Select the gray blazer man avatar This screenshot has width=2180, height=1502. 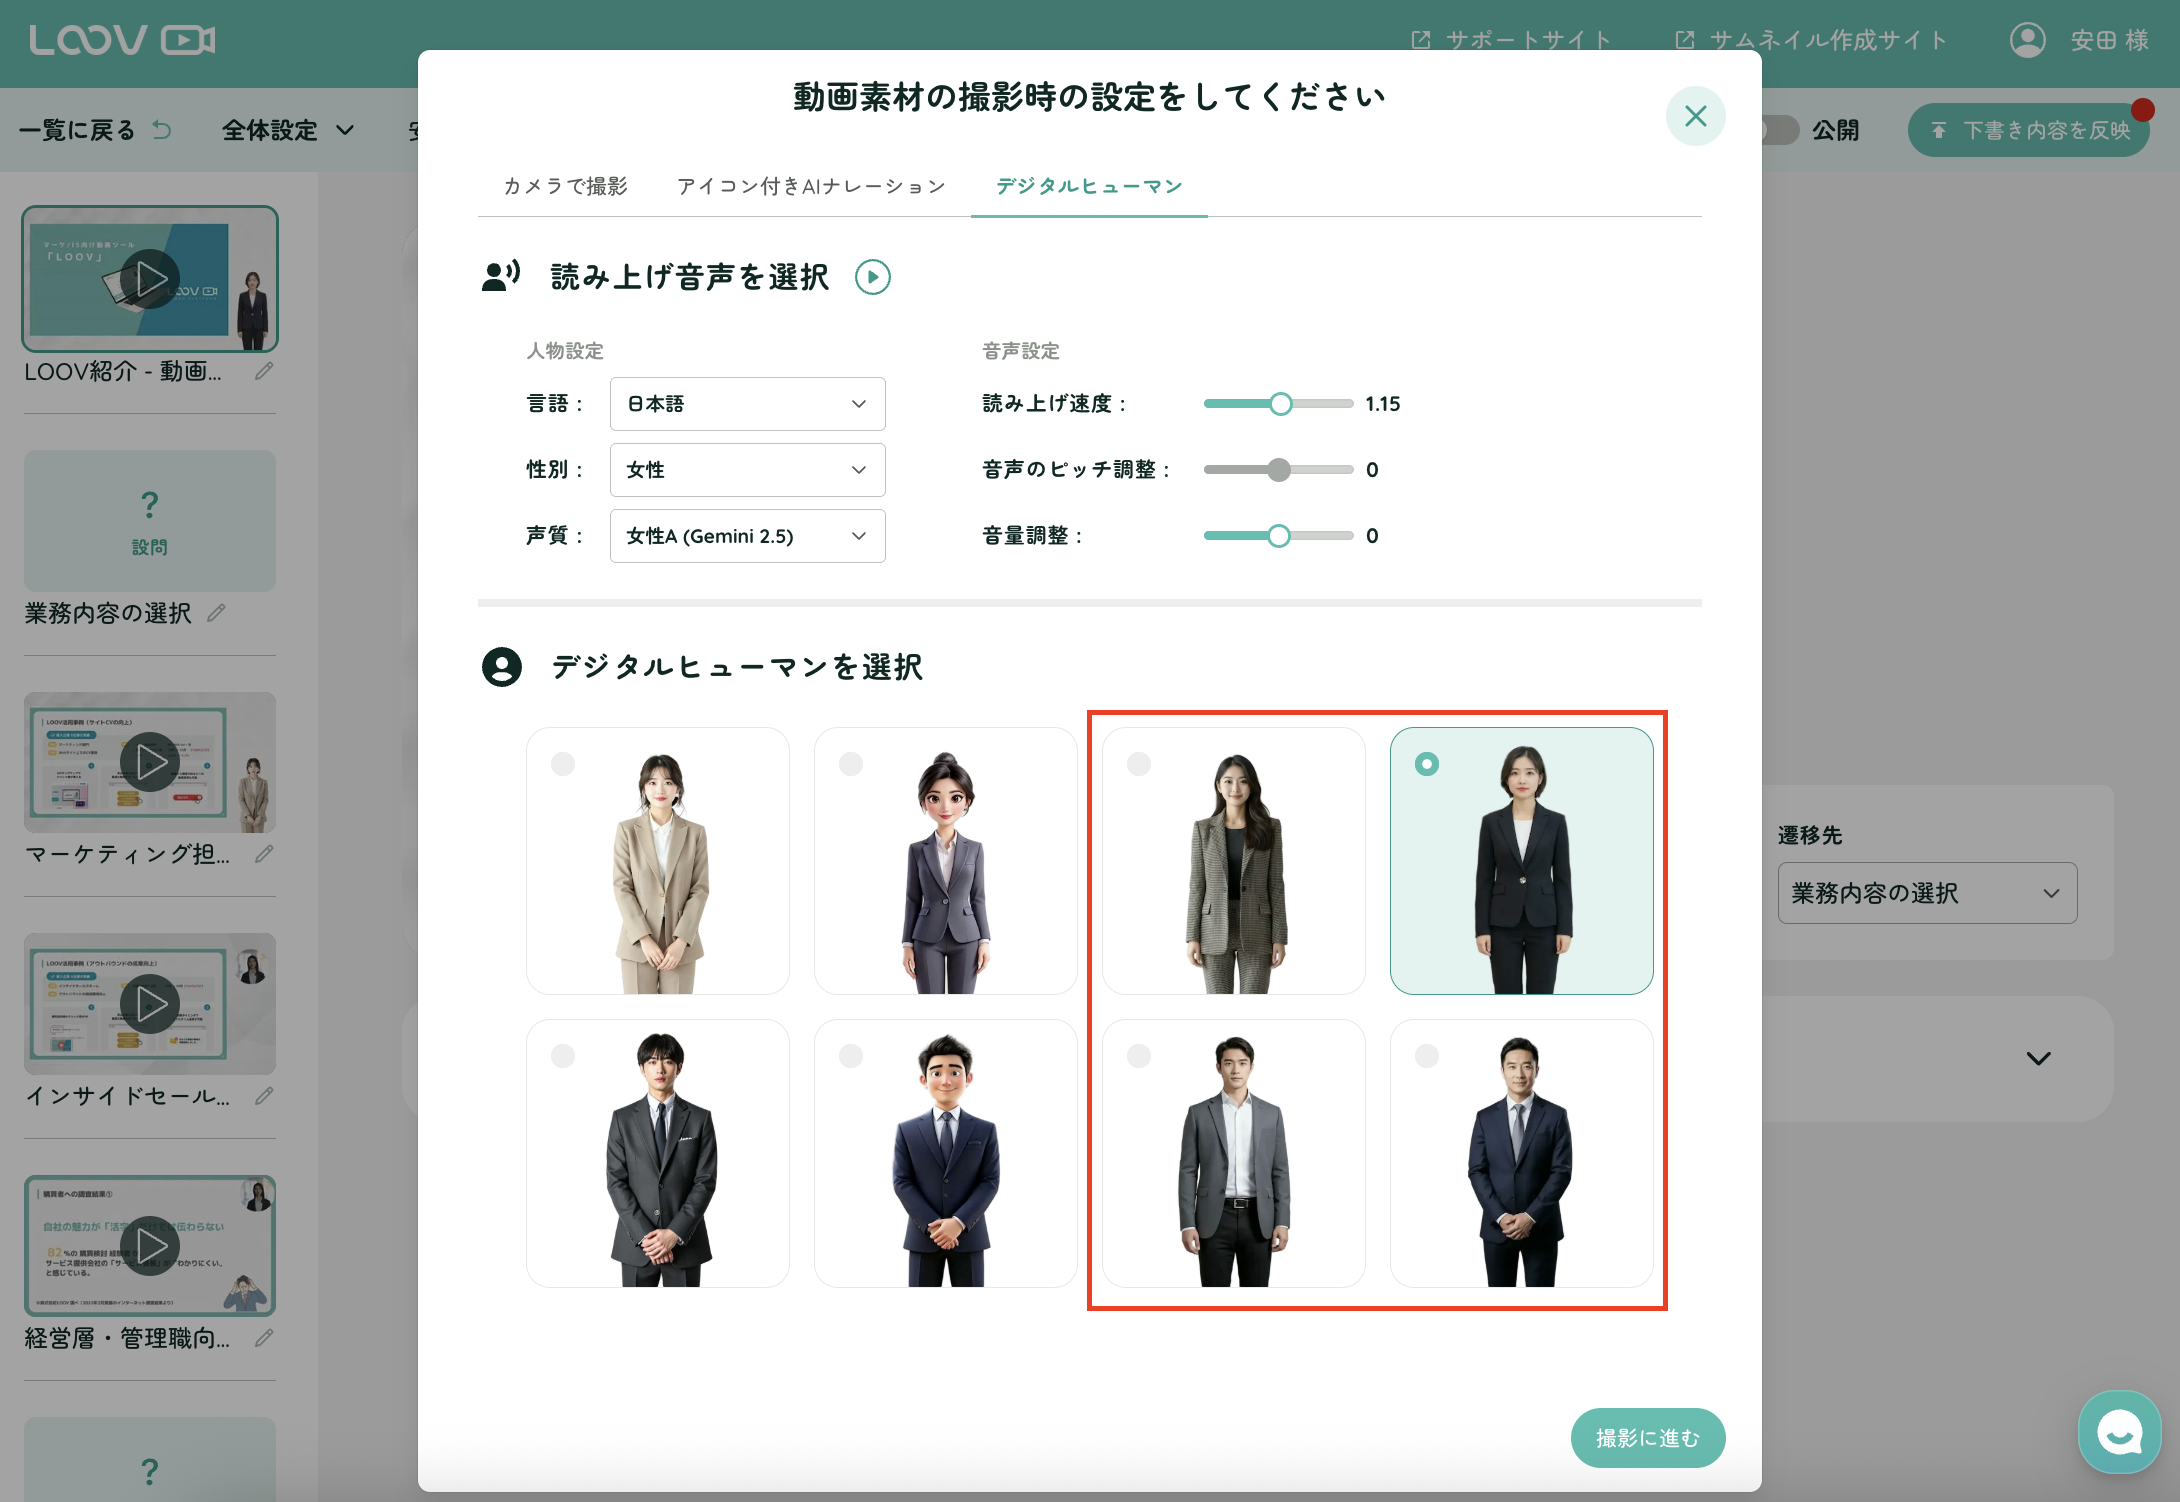pos(1233,1153)
